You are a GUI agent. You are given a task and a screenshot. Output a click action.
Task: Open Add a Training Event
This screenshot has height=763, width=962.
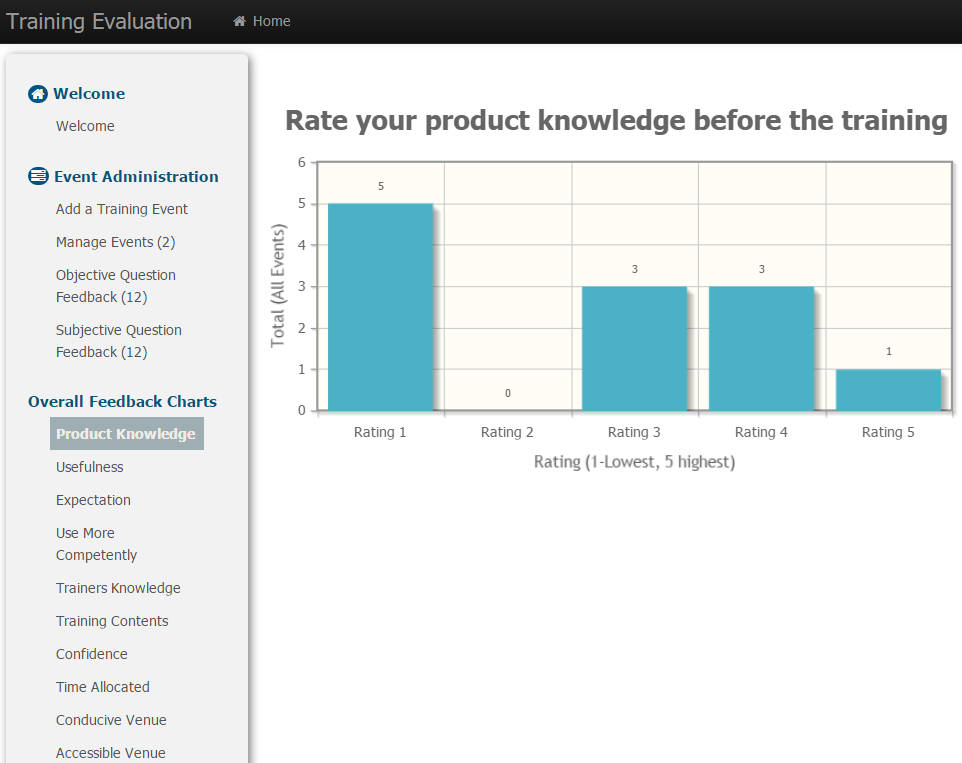coord(121,209)
